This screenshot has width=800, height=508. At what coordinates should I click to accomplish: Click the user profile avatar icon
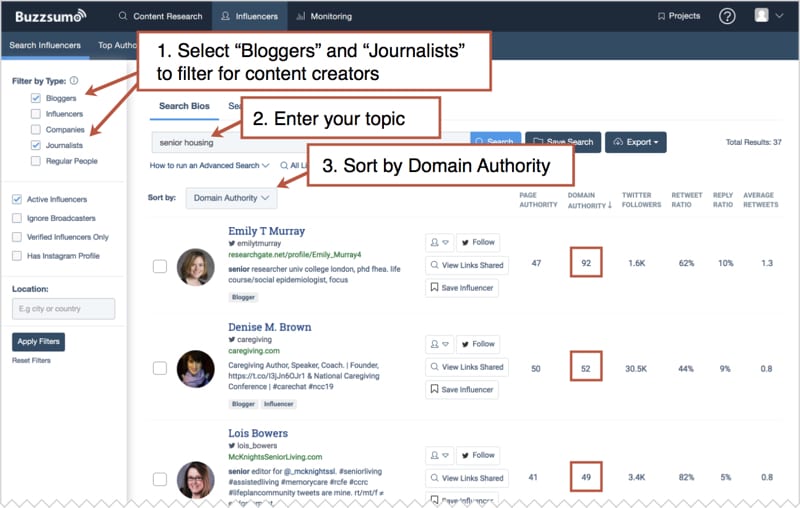point(761,15)
